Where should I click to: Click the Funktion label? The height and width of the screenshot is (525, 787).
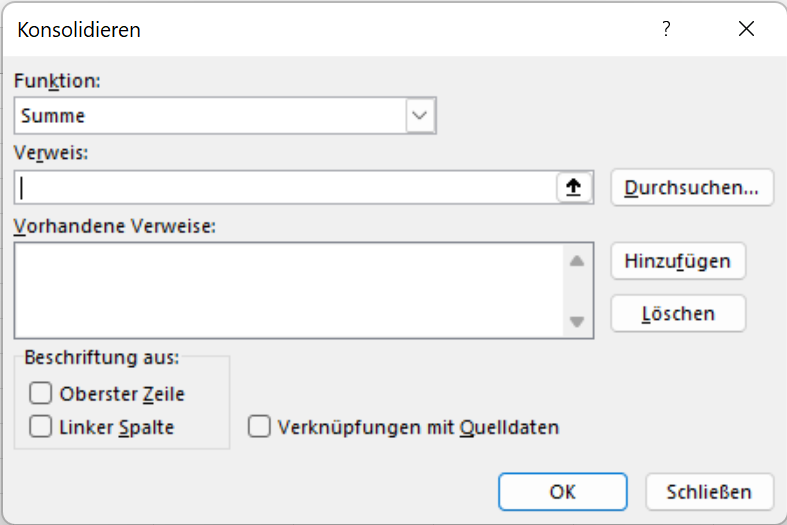(x=58, y=80)
